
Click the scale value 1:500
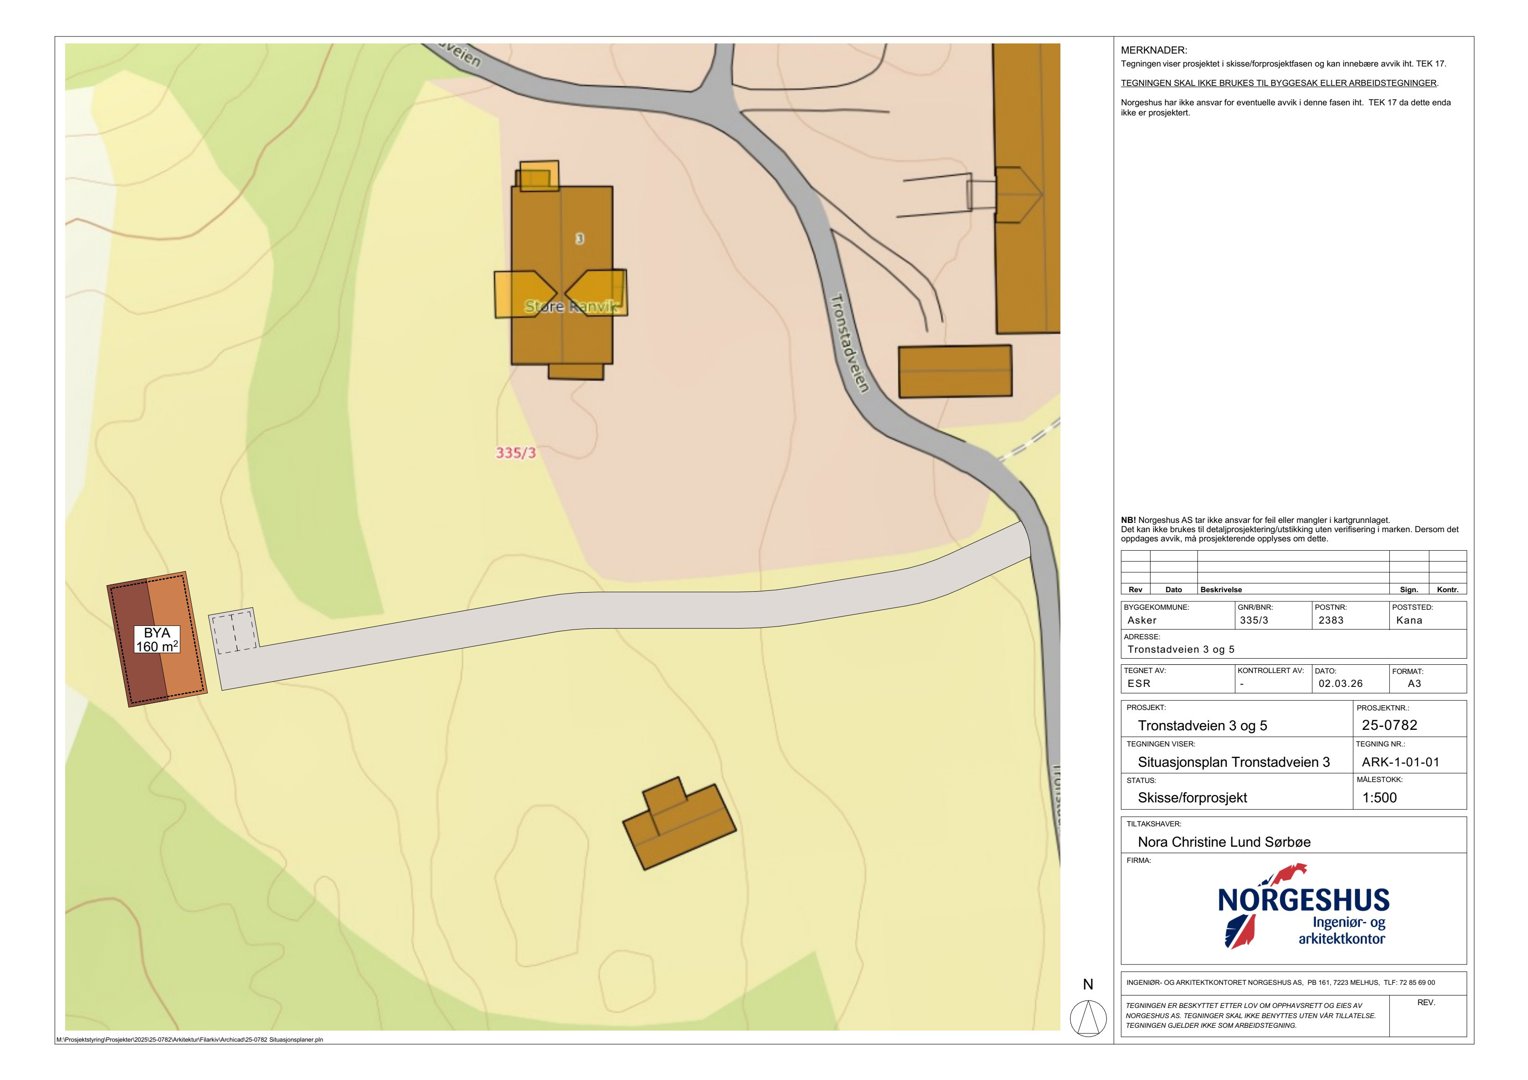[x=1379, y=798]
